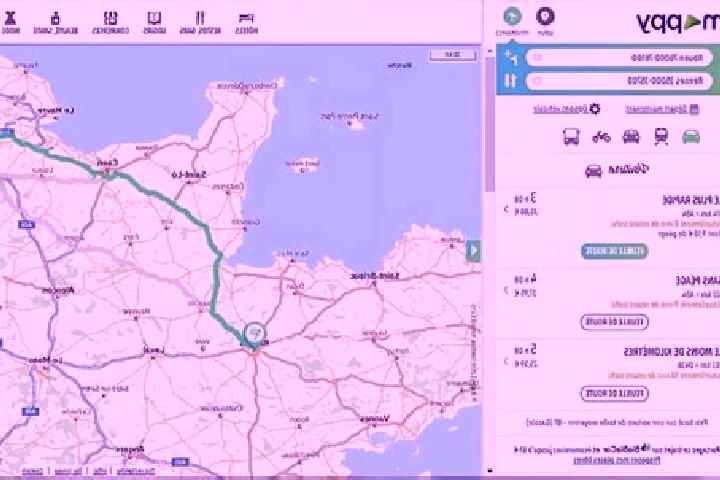
Task: Click the Laval label on the map
Action: 154,350
